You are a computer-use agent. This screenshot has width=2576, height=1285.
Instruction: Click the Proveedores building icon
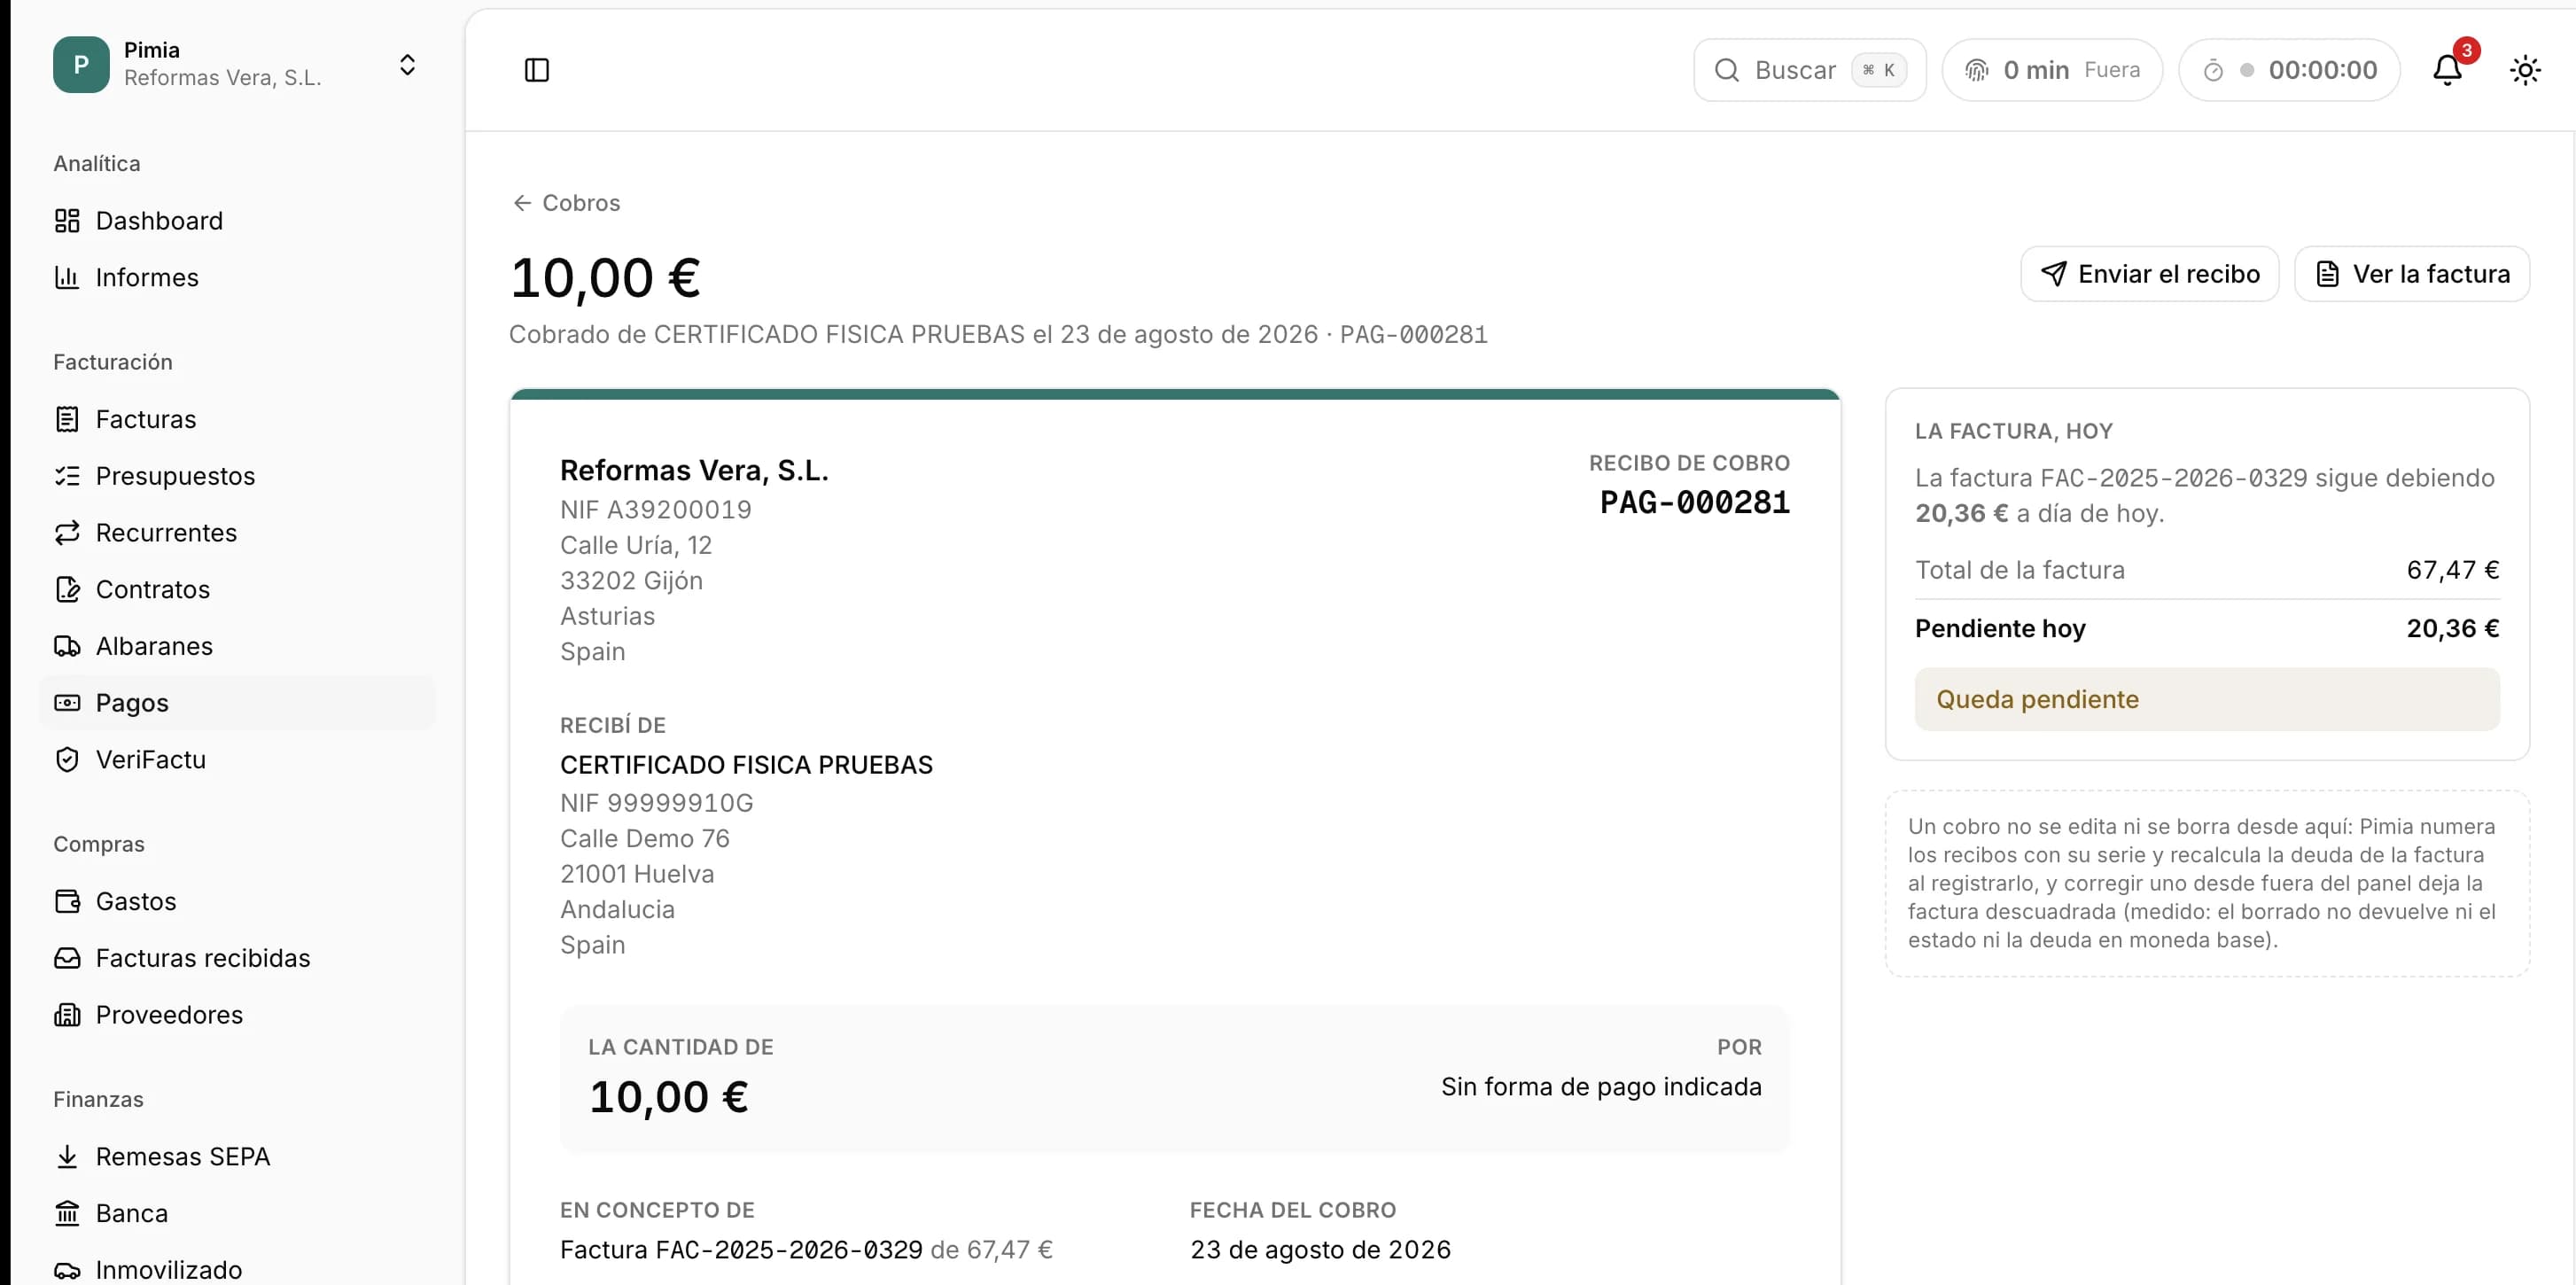tap(67, 1015)
